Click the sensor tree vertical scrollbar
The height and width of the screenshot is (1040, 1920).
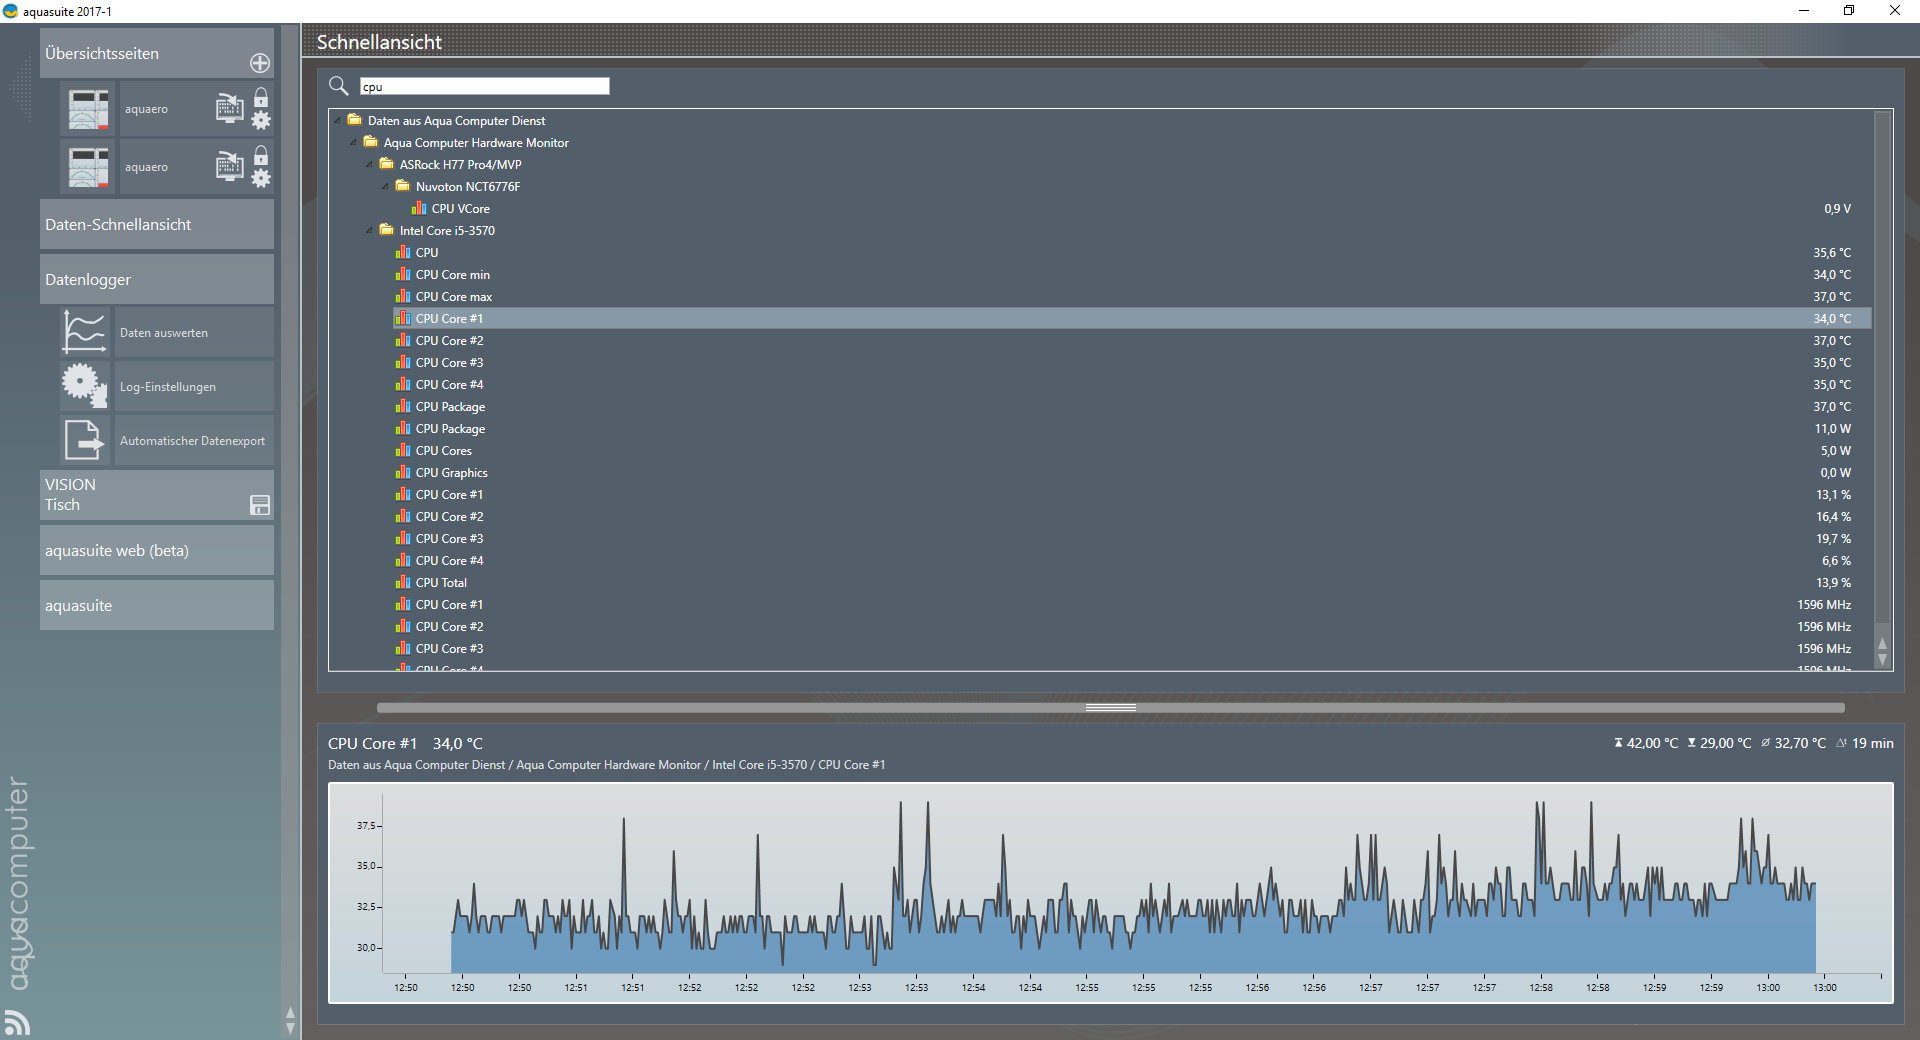coord(1883,366)
